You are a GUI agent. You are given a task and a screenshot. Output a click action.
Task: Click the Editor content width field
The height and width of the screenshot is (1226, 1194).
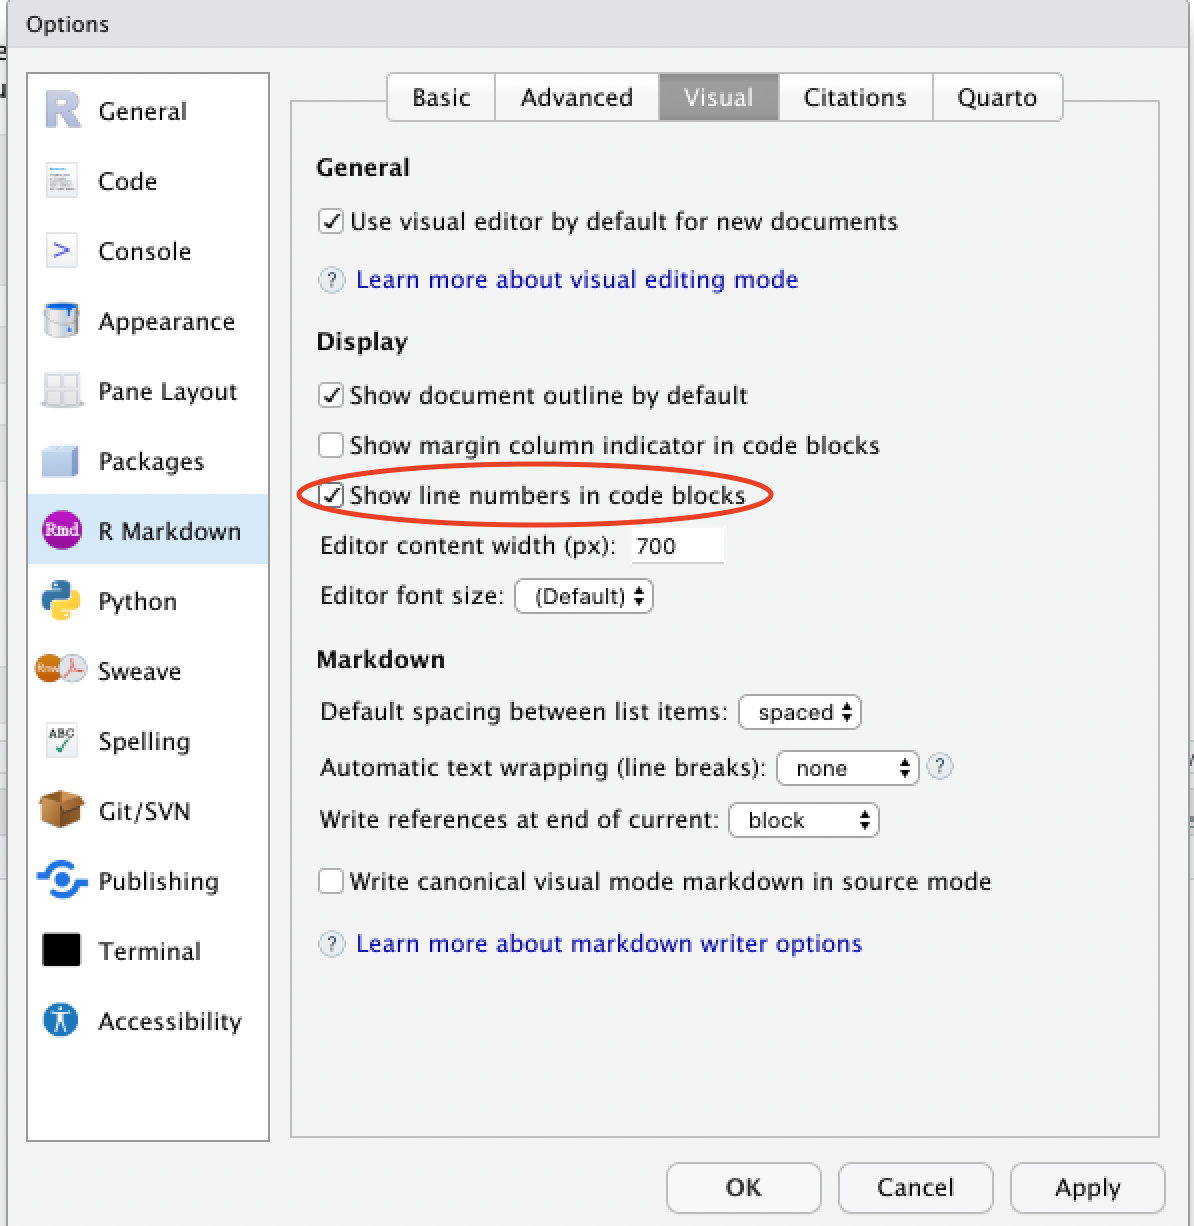coord(677,546)
